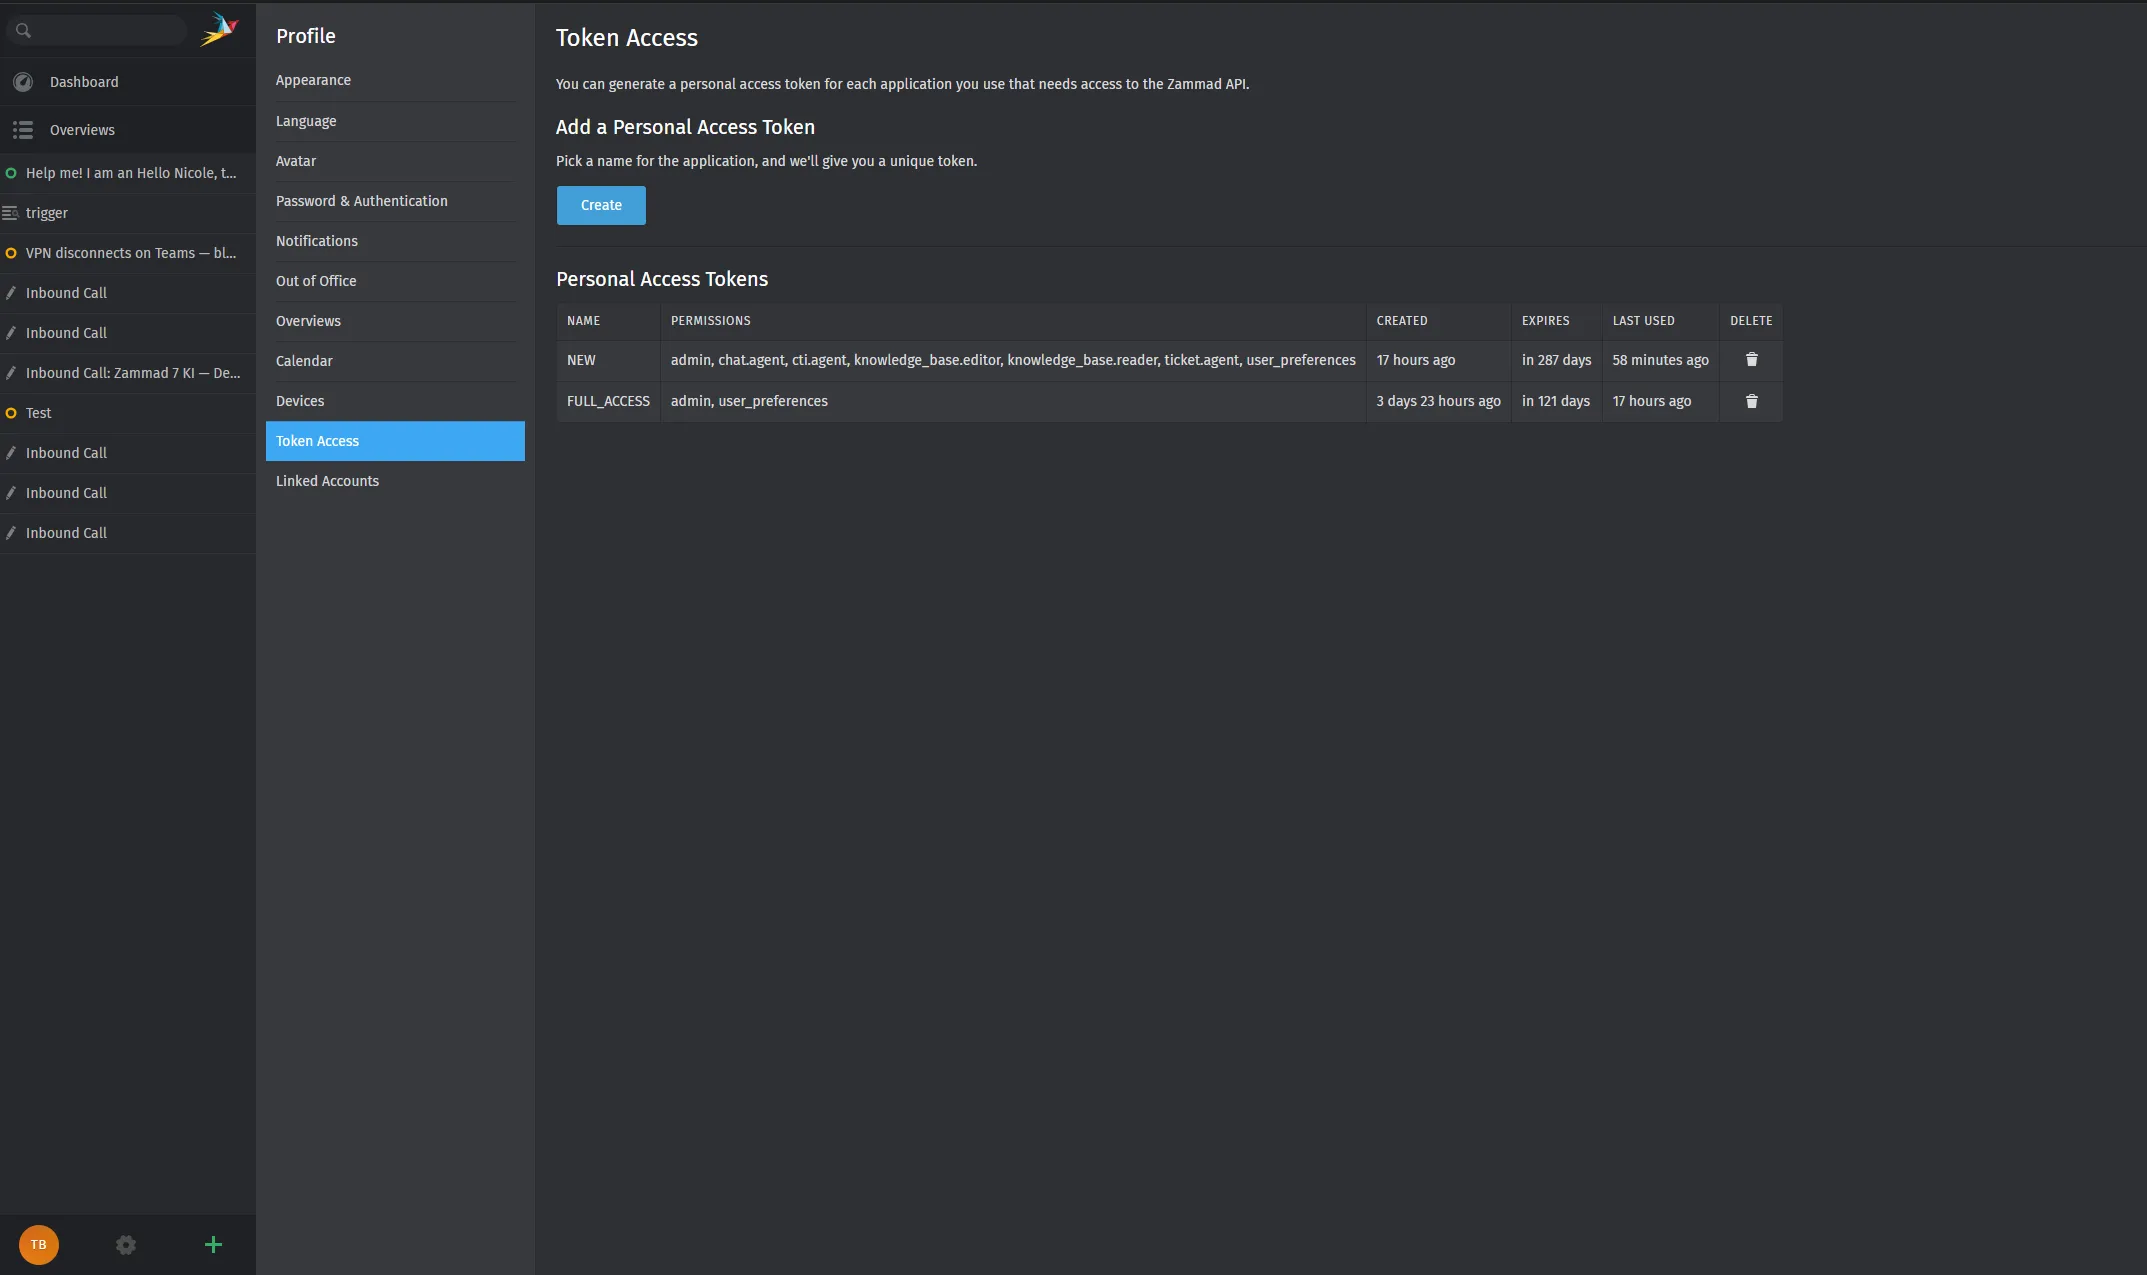
Task: Click the orange status circle beside VPN disconnects
Action: (x=11, y=253)
